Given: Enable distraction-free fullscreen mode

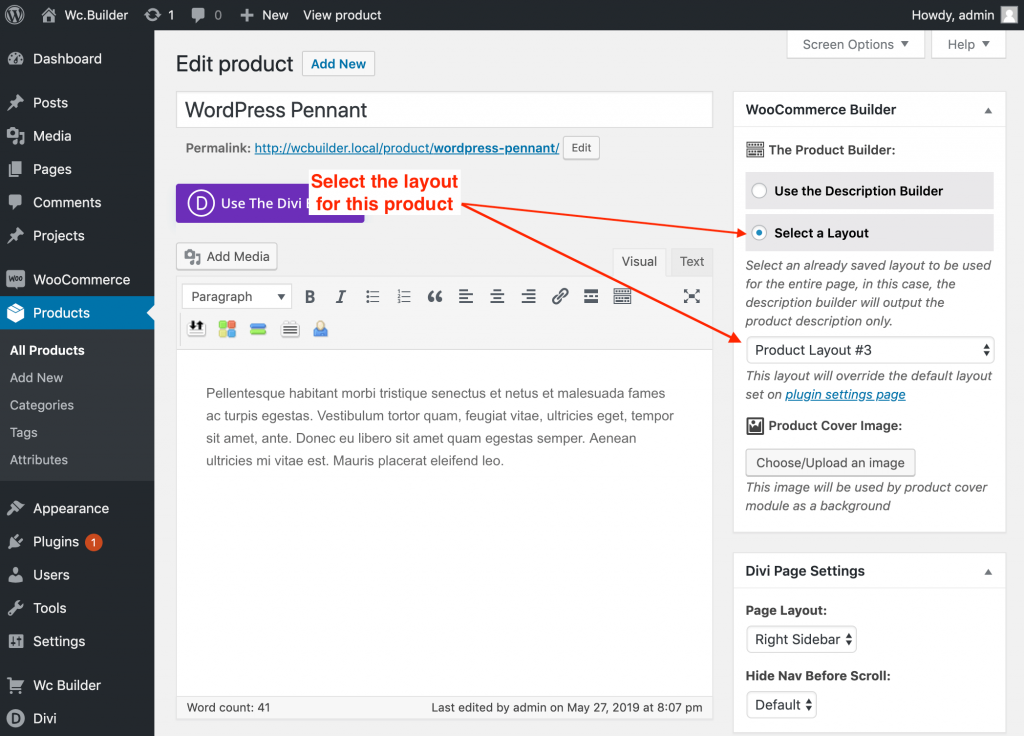Looking at the screenshot, I should (692, 296).
